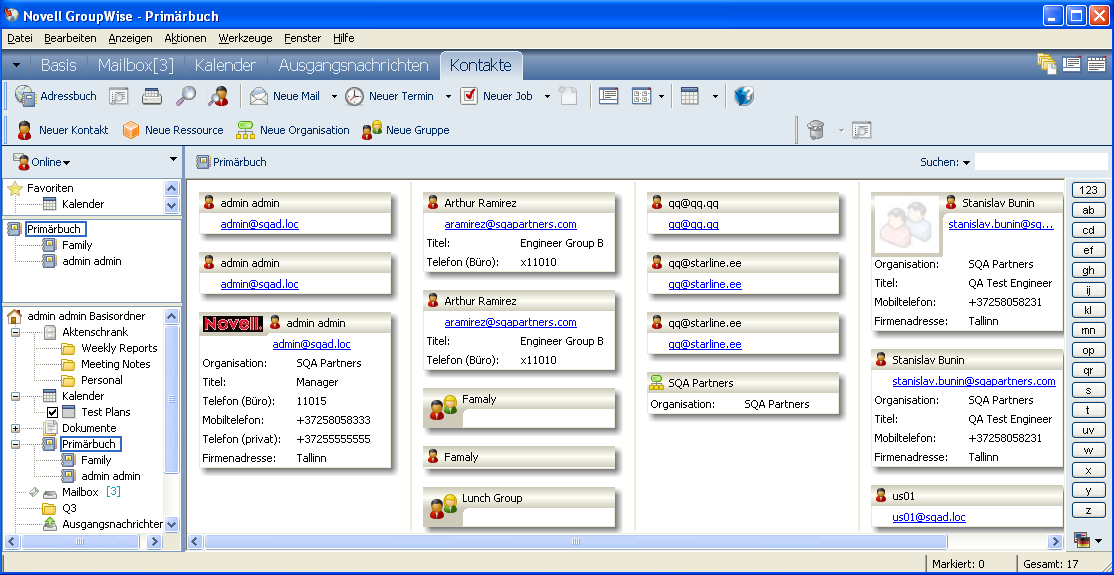The image size is (1114, 575).
Task: Open the us01@sqad.loc email link
Action: 929,517
